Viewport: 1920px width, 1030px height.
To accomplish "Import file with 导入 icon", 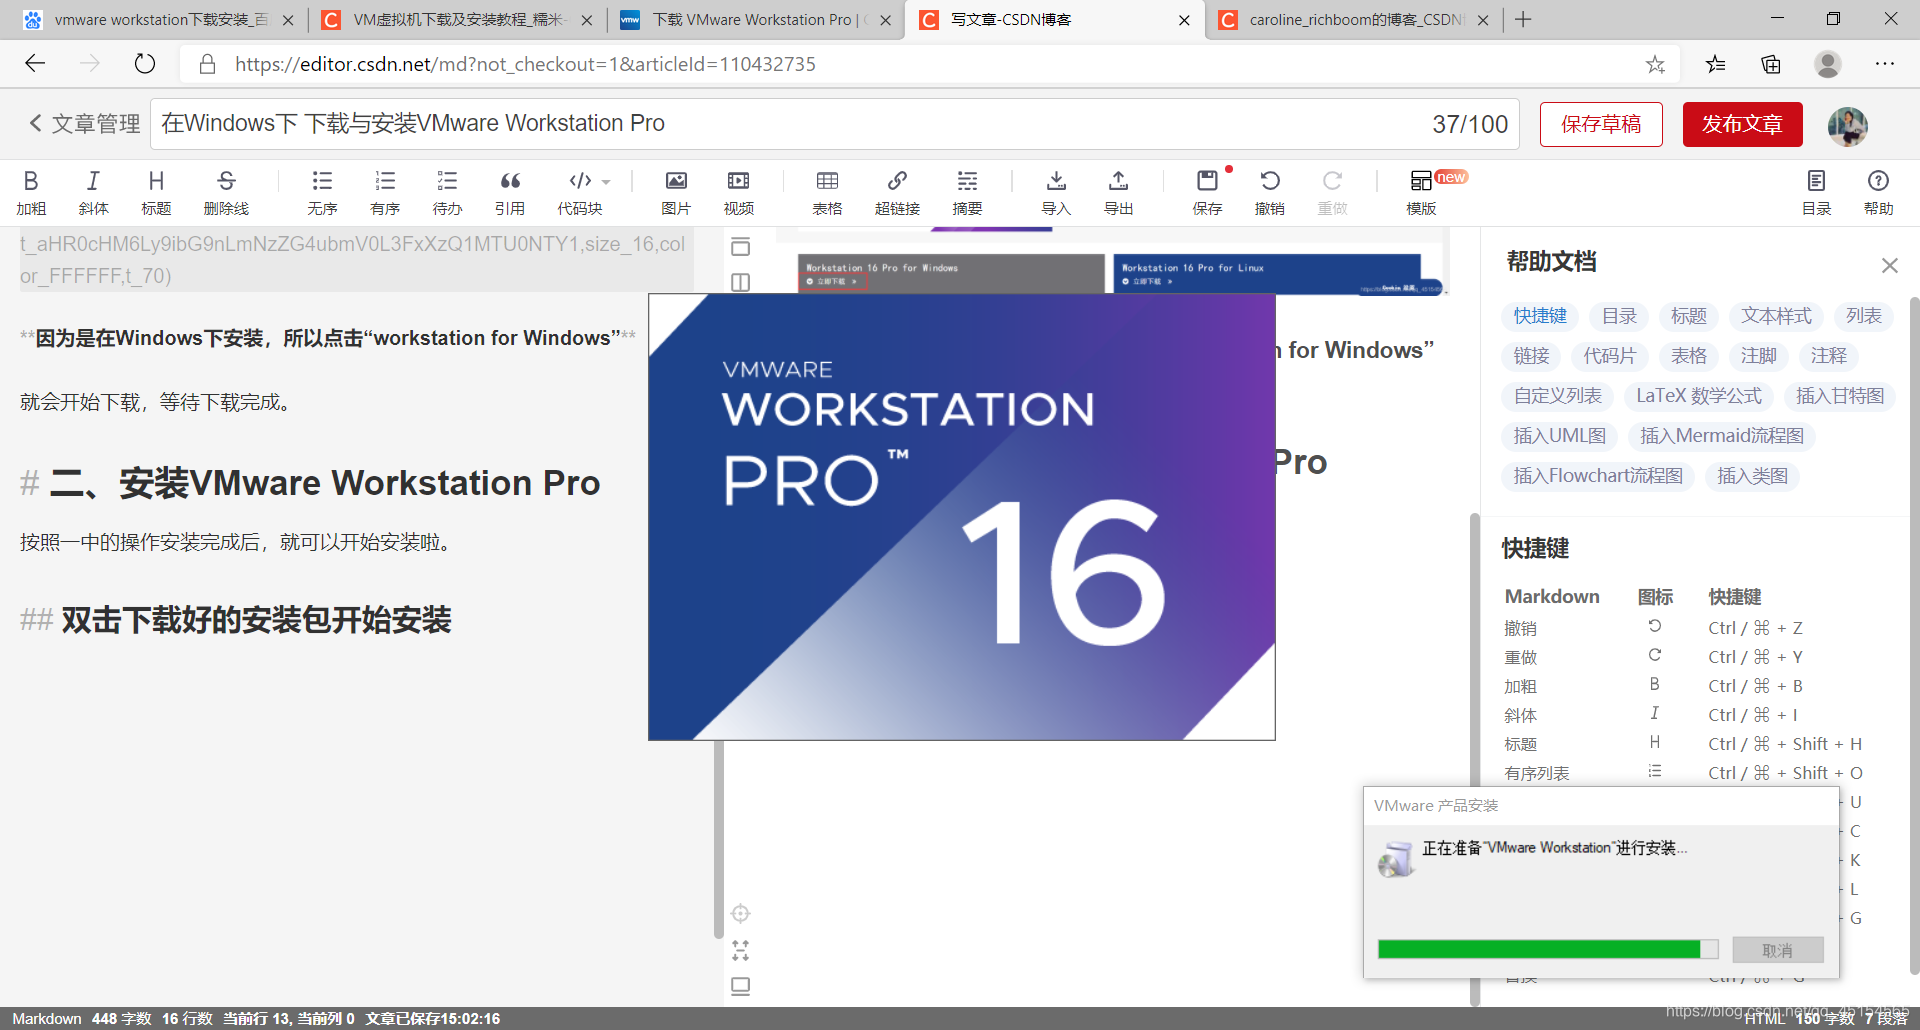I will (1056, 192).
